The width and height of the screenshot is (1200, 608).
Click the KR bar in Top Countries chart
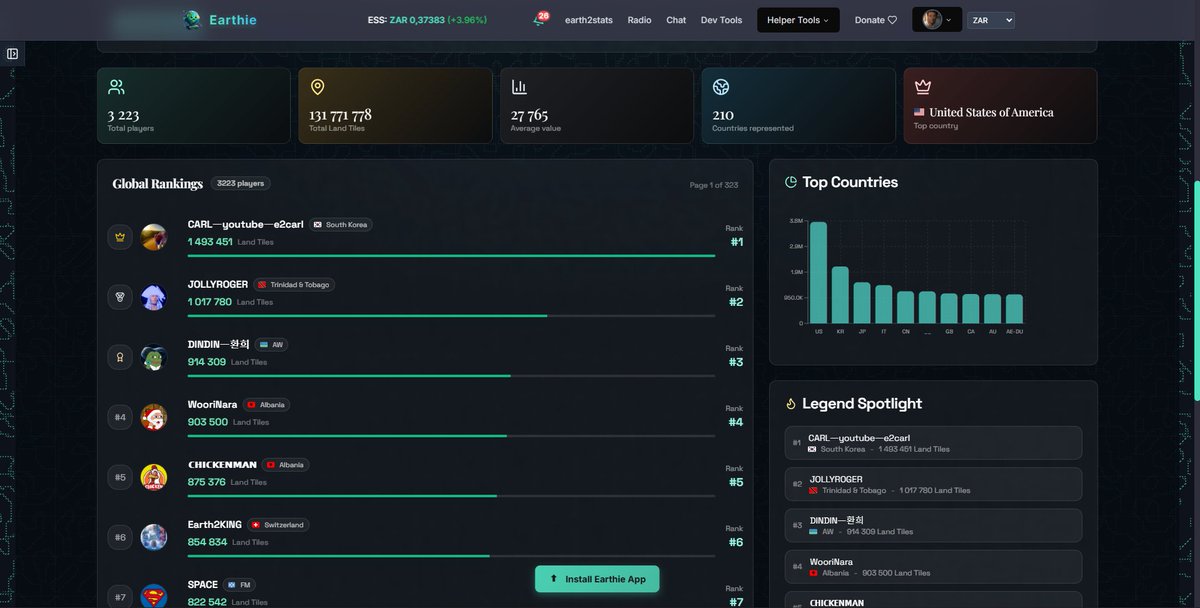pyautogui.click(x=840, y=295)
